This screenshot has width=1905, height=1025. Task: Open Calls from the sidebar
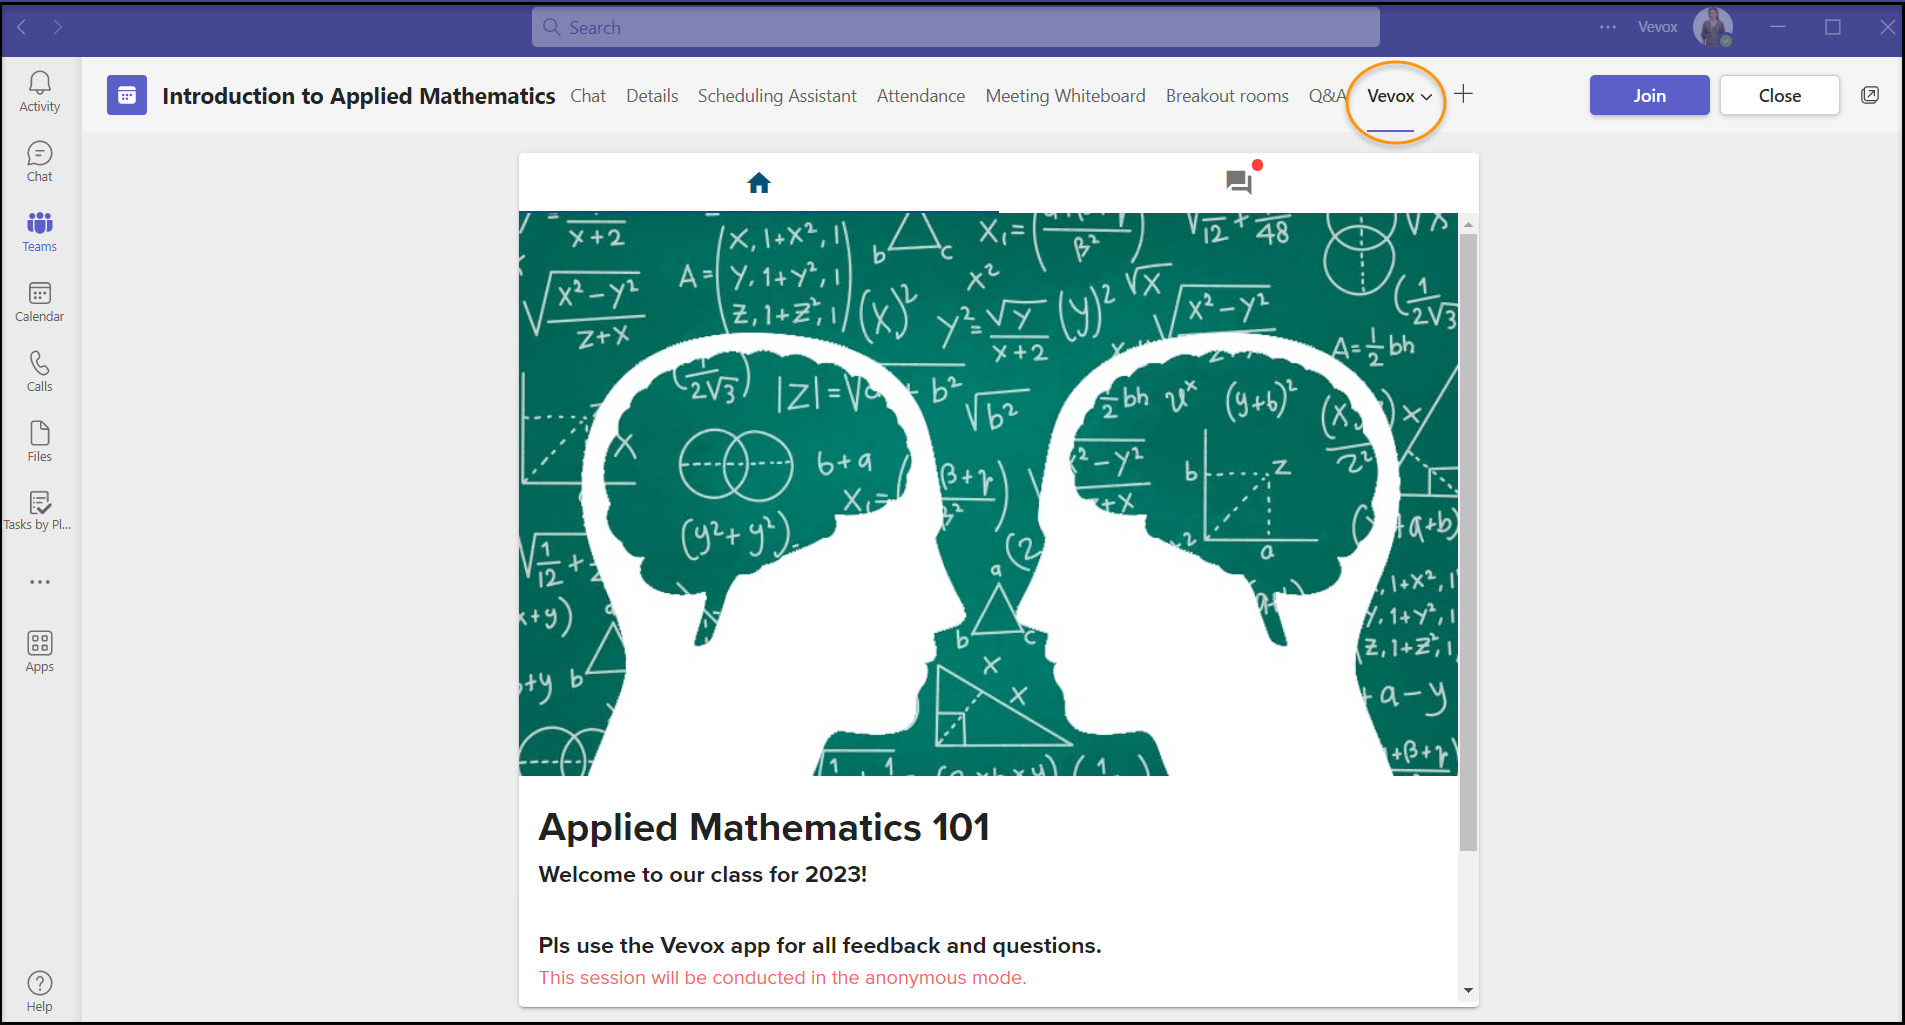(40, 371)
